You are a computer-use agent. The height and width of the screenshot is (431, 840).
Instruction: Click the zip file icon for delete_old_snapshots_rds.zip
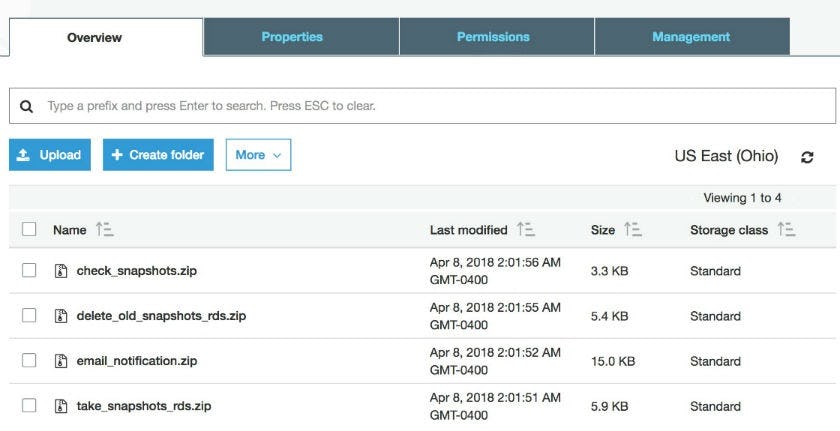click(60, 316)
